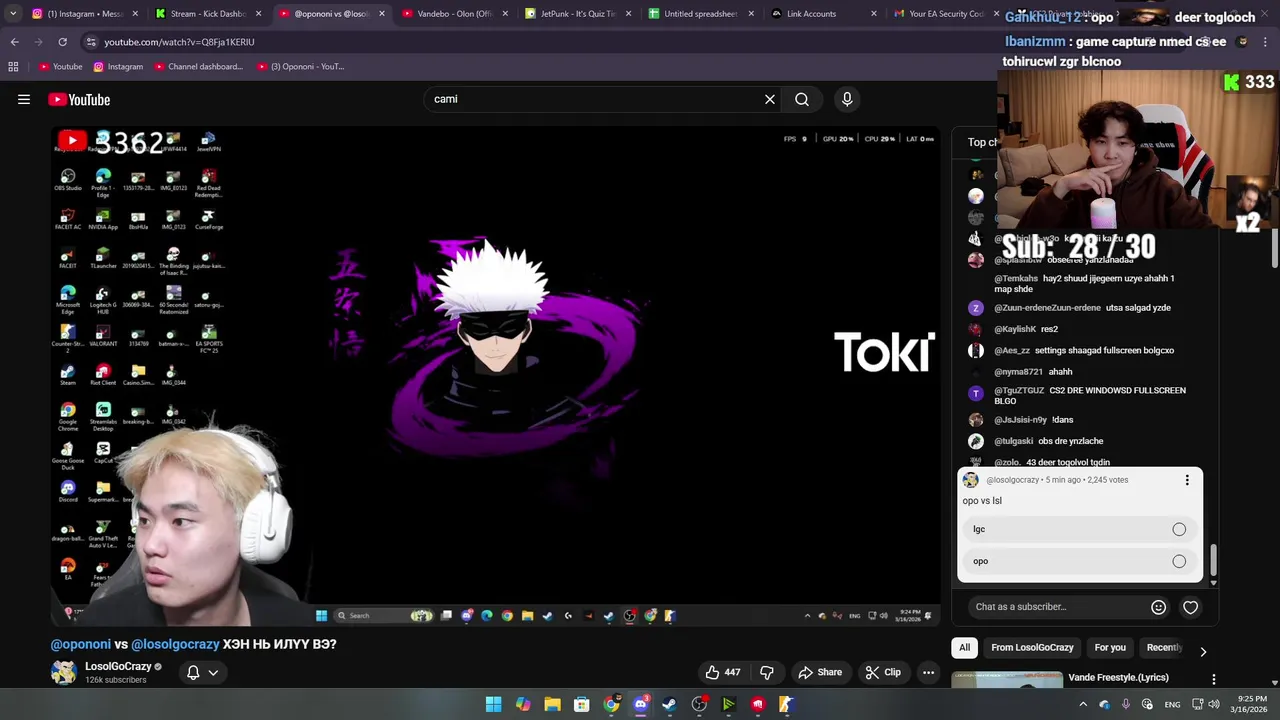Viewport: 1280px width, 720px height.
Task: Start voice search with the microphone icon
Action: tap(847, 99)
